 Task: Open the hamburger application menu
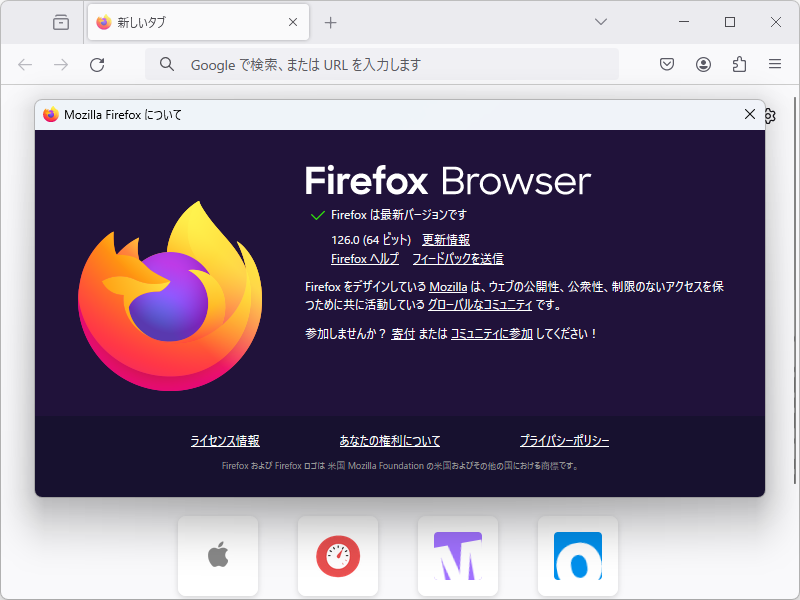coord(774,63)
